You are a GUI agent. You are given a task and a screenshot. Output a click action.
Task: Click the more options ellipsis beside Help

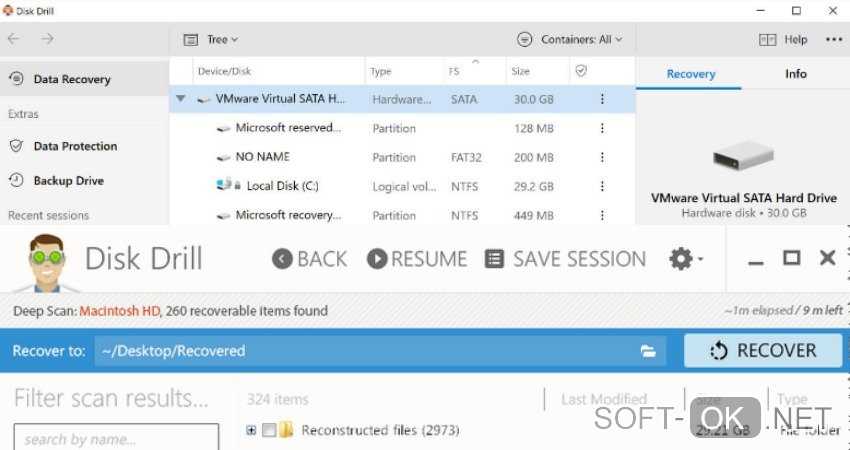point(834,40)
